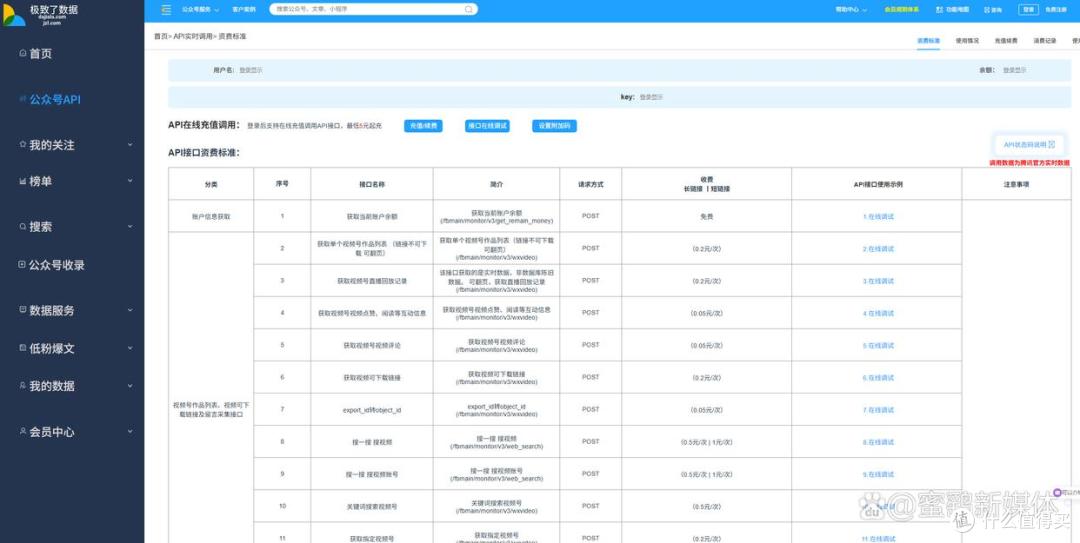
Task: Open the 公众号服务 dropdown
Action: click(x=200, y=10)
